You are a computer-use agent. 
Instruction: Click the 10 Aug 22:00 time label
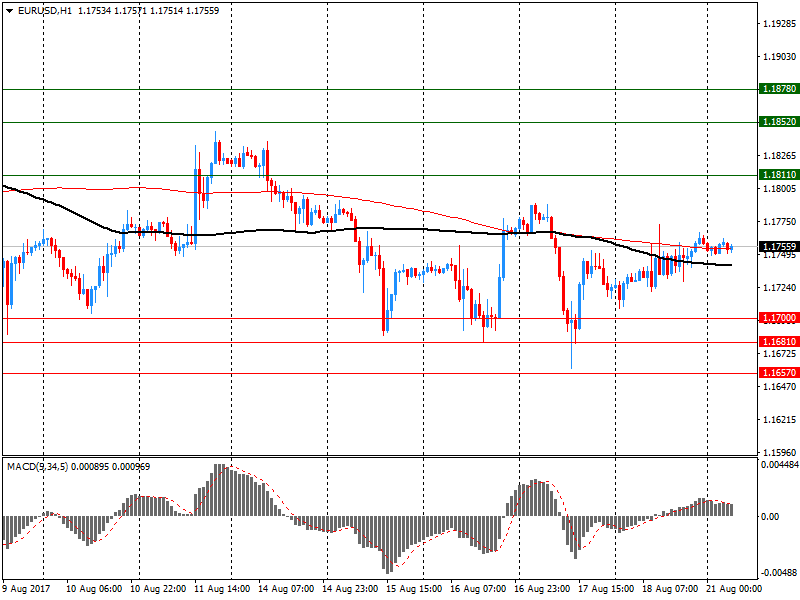pos(158,589)
